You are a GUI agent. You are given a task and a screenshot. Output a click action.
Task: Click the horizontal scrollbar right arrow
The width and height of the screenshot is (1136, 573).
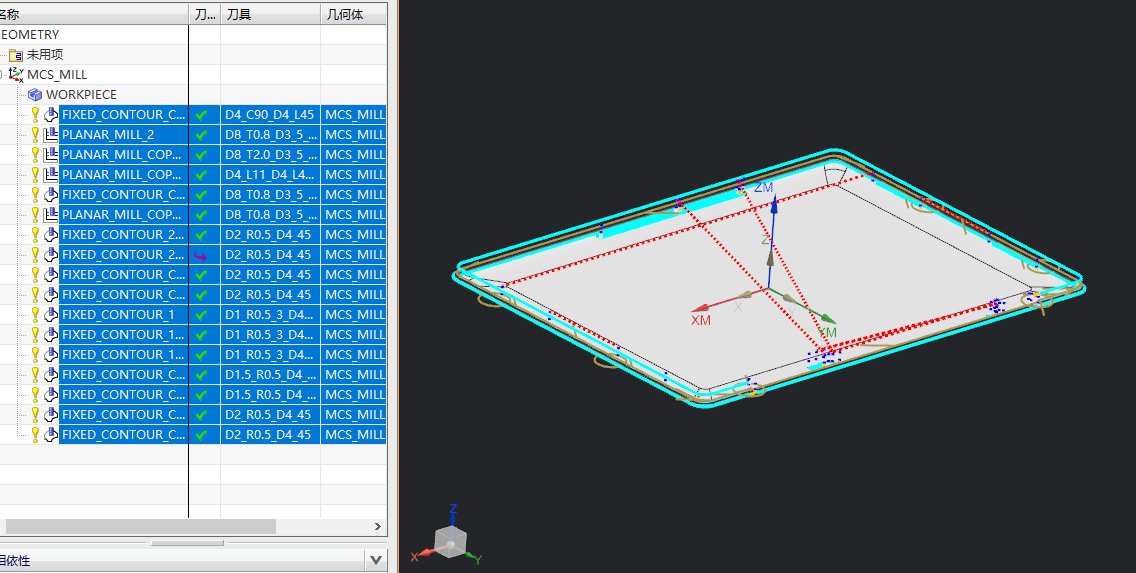click(x=377, y=527)
